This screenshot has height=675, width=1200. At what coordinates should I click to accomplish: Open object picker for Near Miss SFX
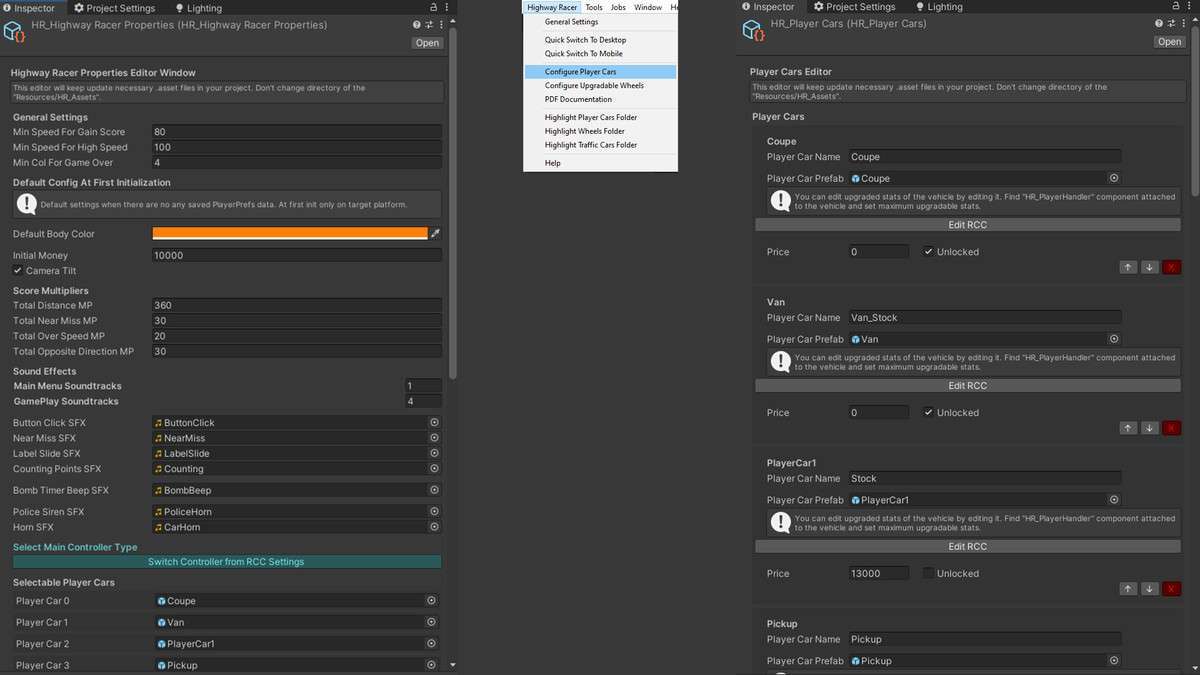(x=435, y=438)
